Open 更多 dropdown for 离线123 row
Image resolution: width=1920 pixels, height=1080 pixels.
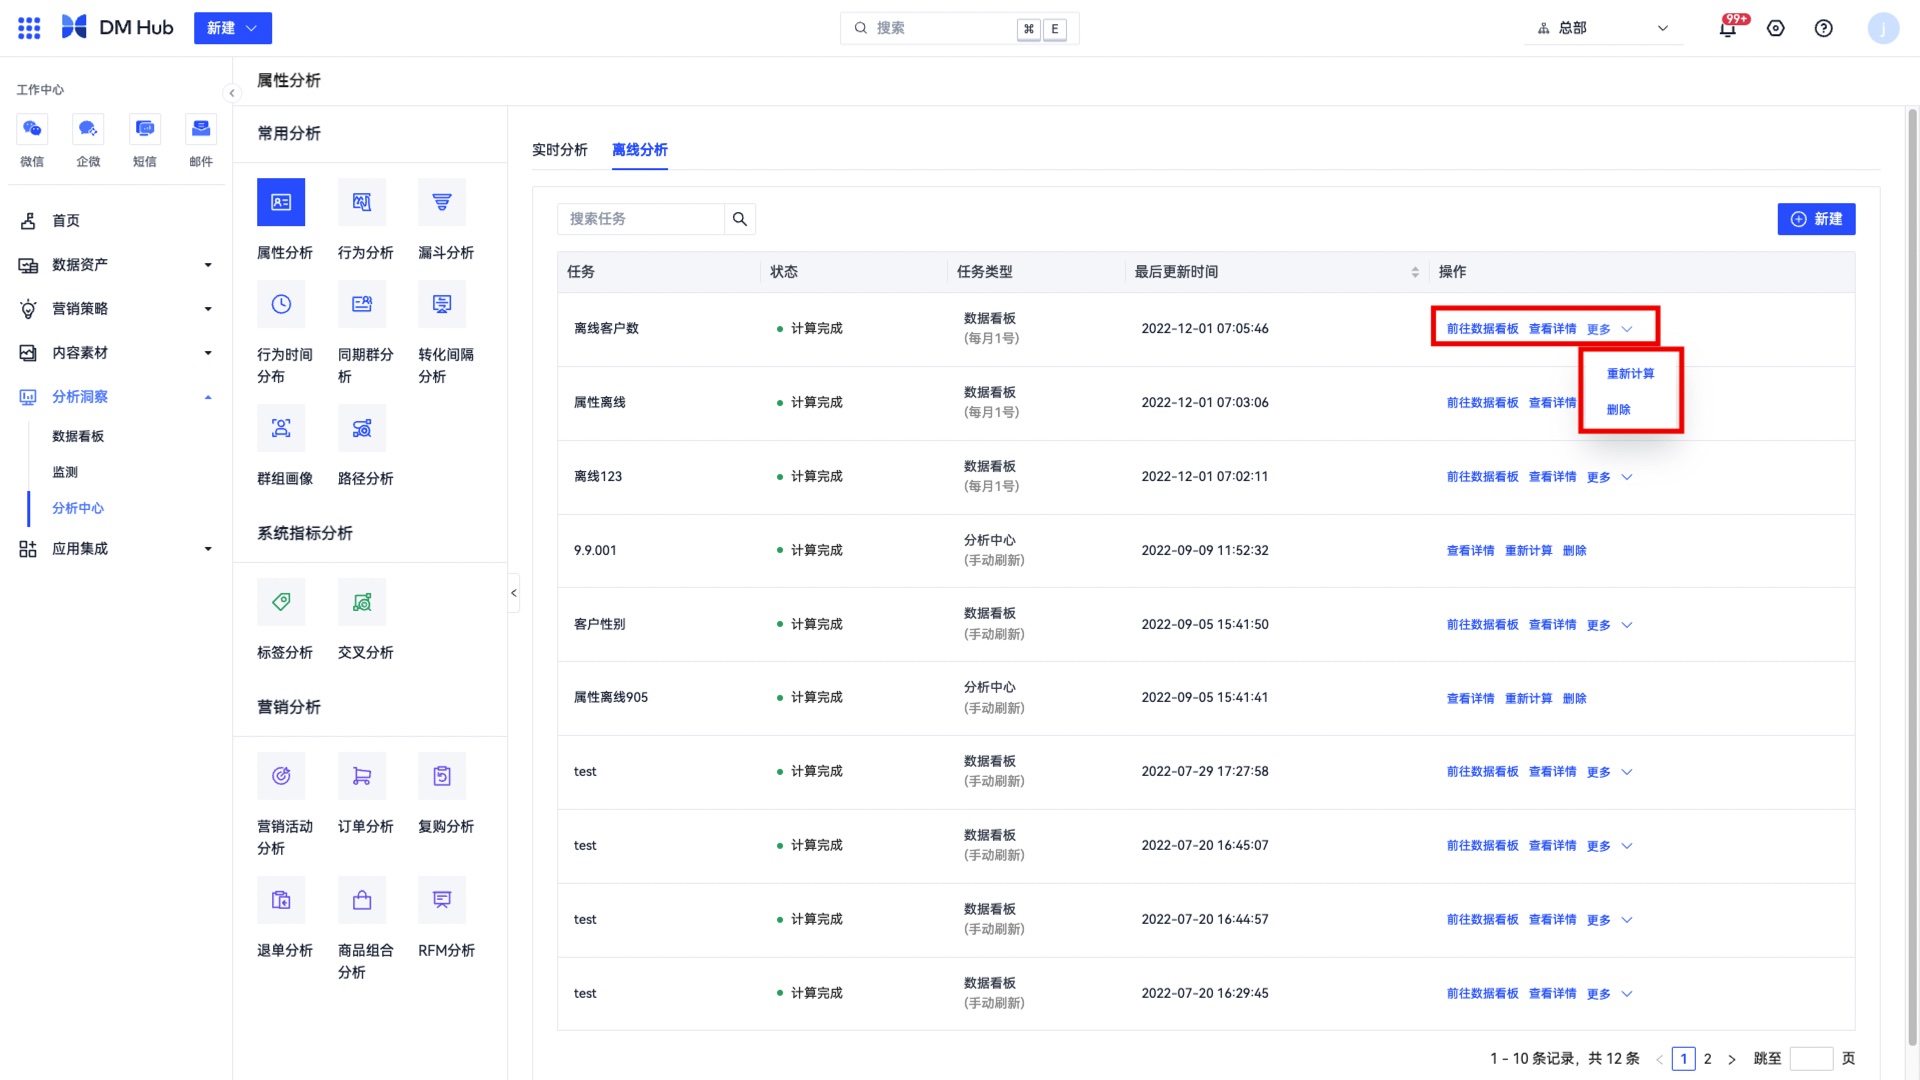coord(1609,477)
